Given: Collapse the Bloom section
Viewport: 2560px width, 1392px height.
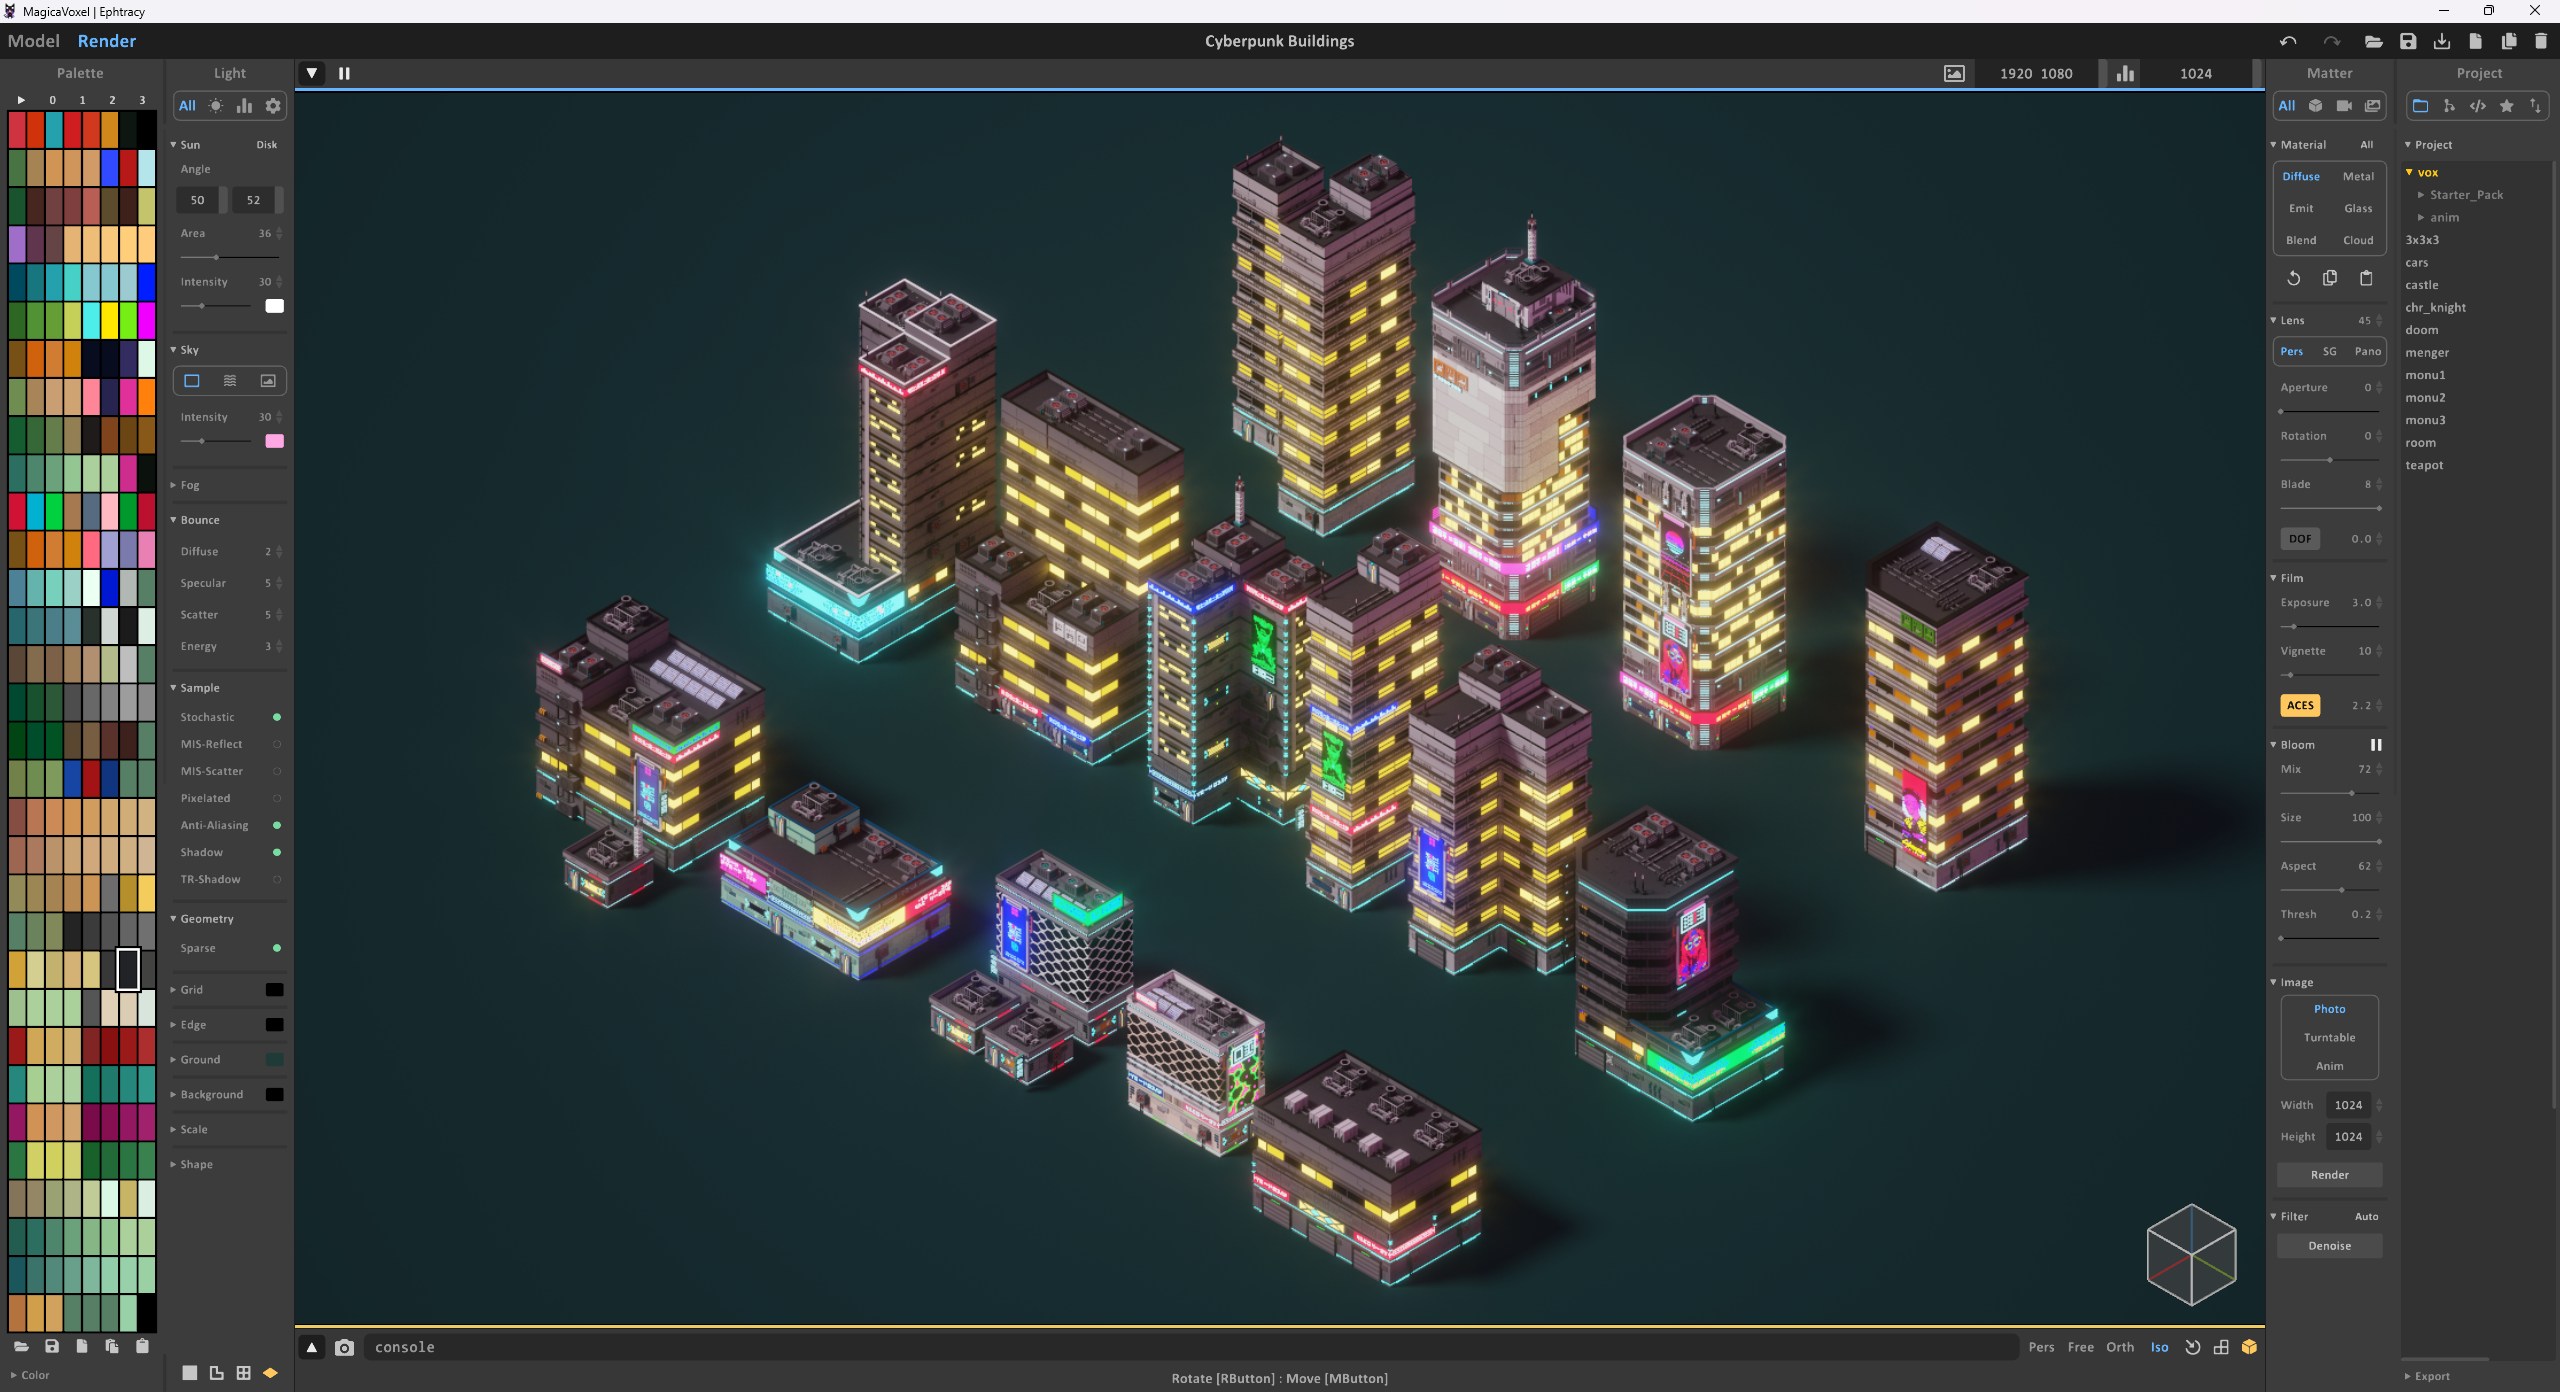Looking at the screenshot, I should [x=2293, y=745].
